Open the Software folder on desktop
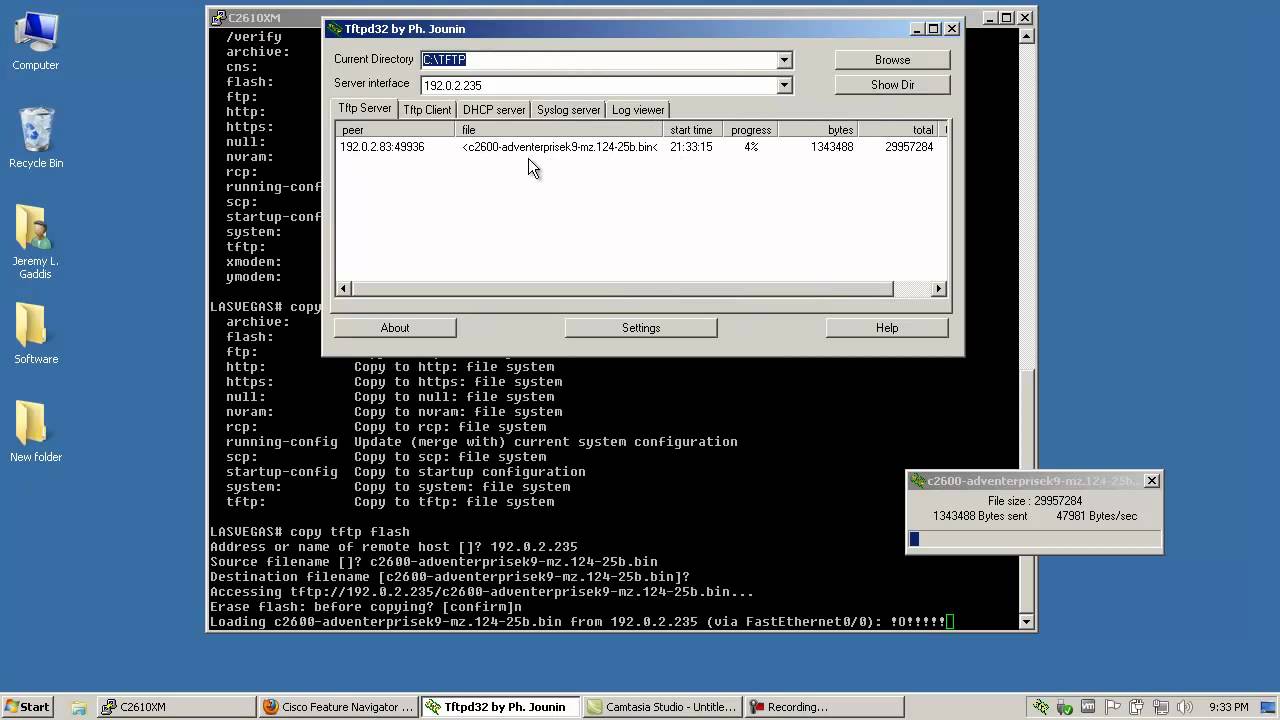Screen dimensions: 1280x720 [36, 333]
